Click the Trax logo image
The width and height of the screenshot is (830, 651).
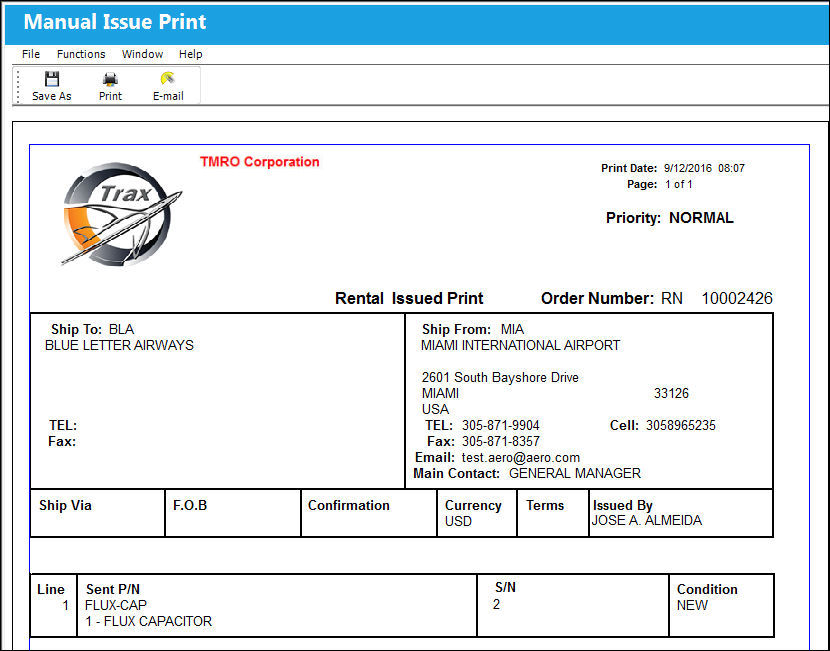pyautogui.click(x=121, y=214)
